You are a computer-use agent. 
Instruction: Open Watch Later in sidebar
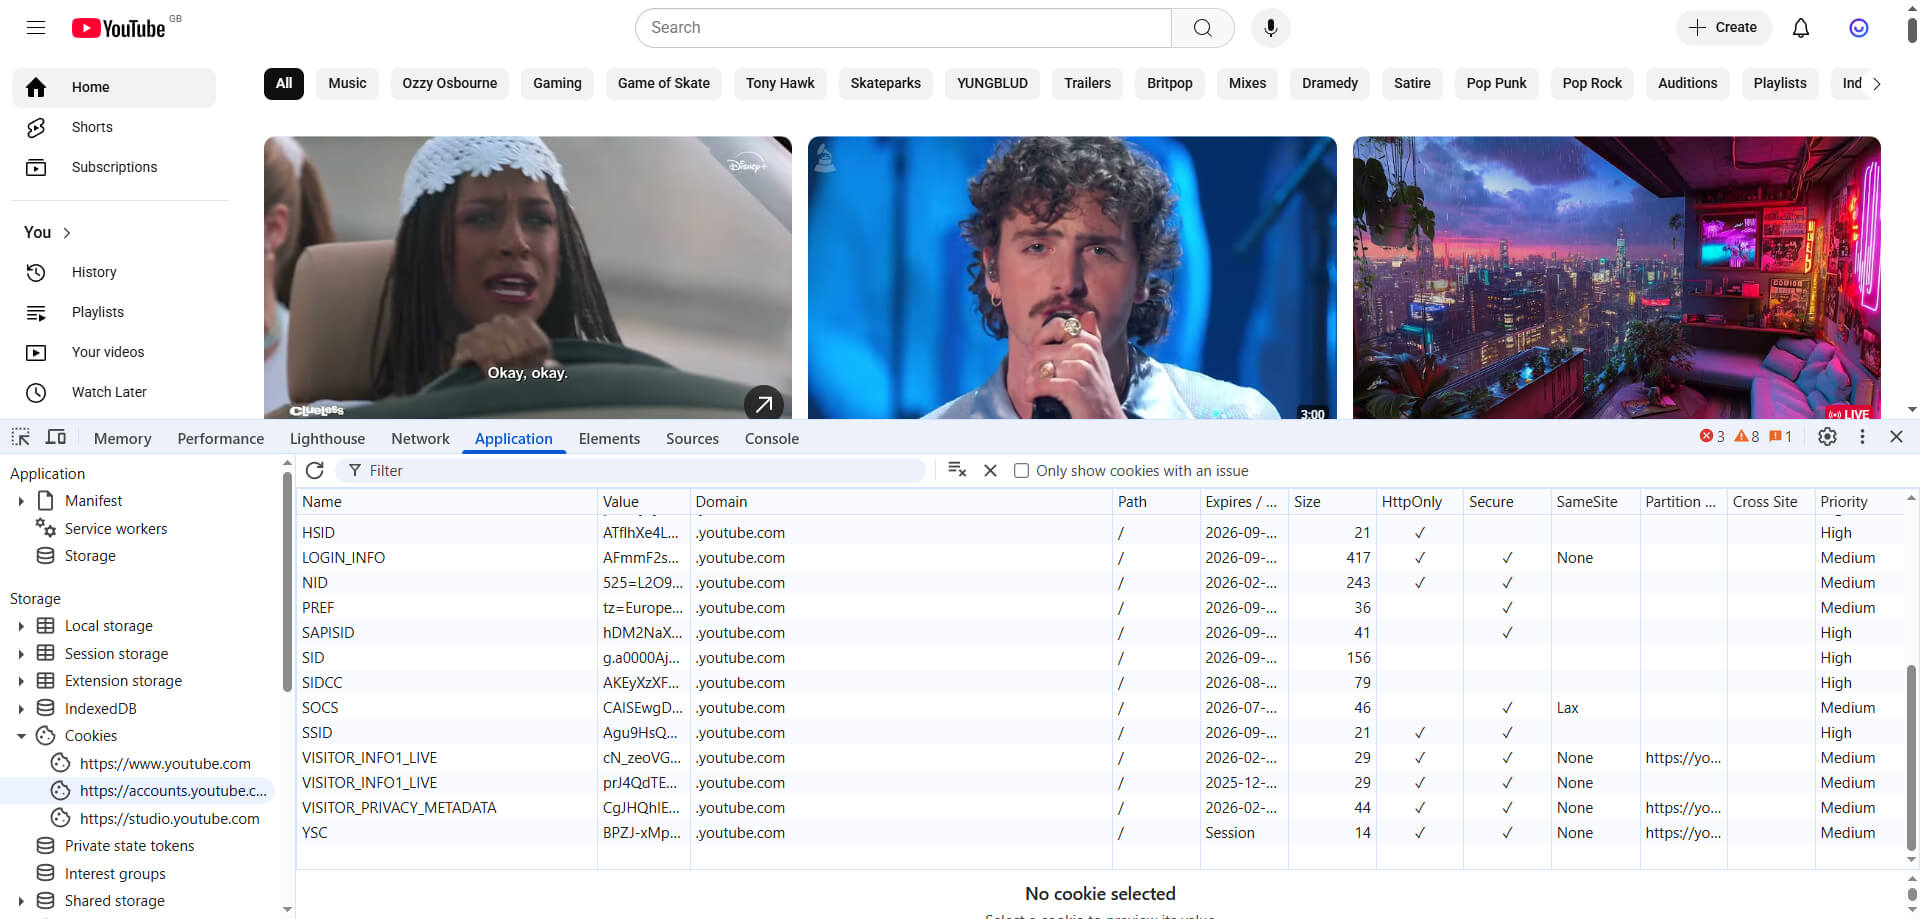pyautogui.click(x=114, y=392)
